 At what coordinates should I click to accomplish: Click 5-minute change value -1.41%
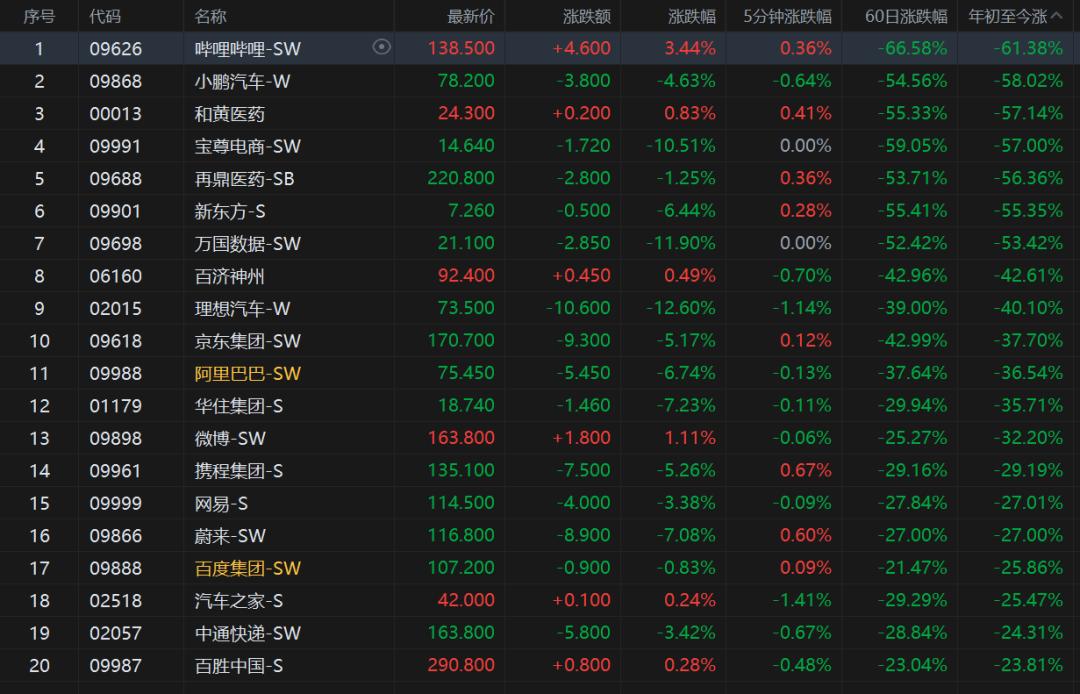coord(801,600)
